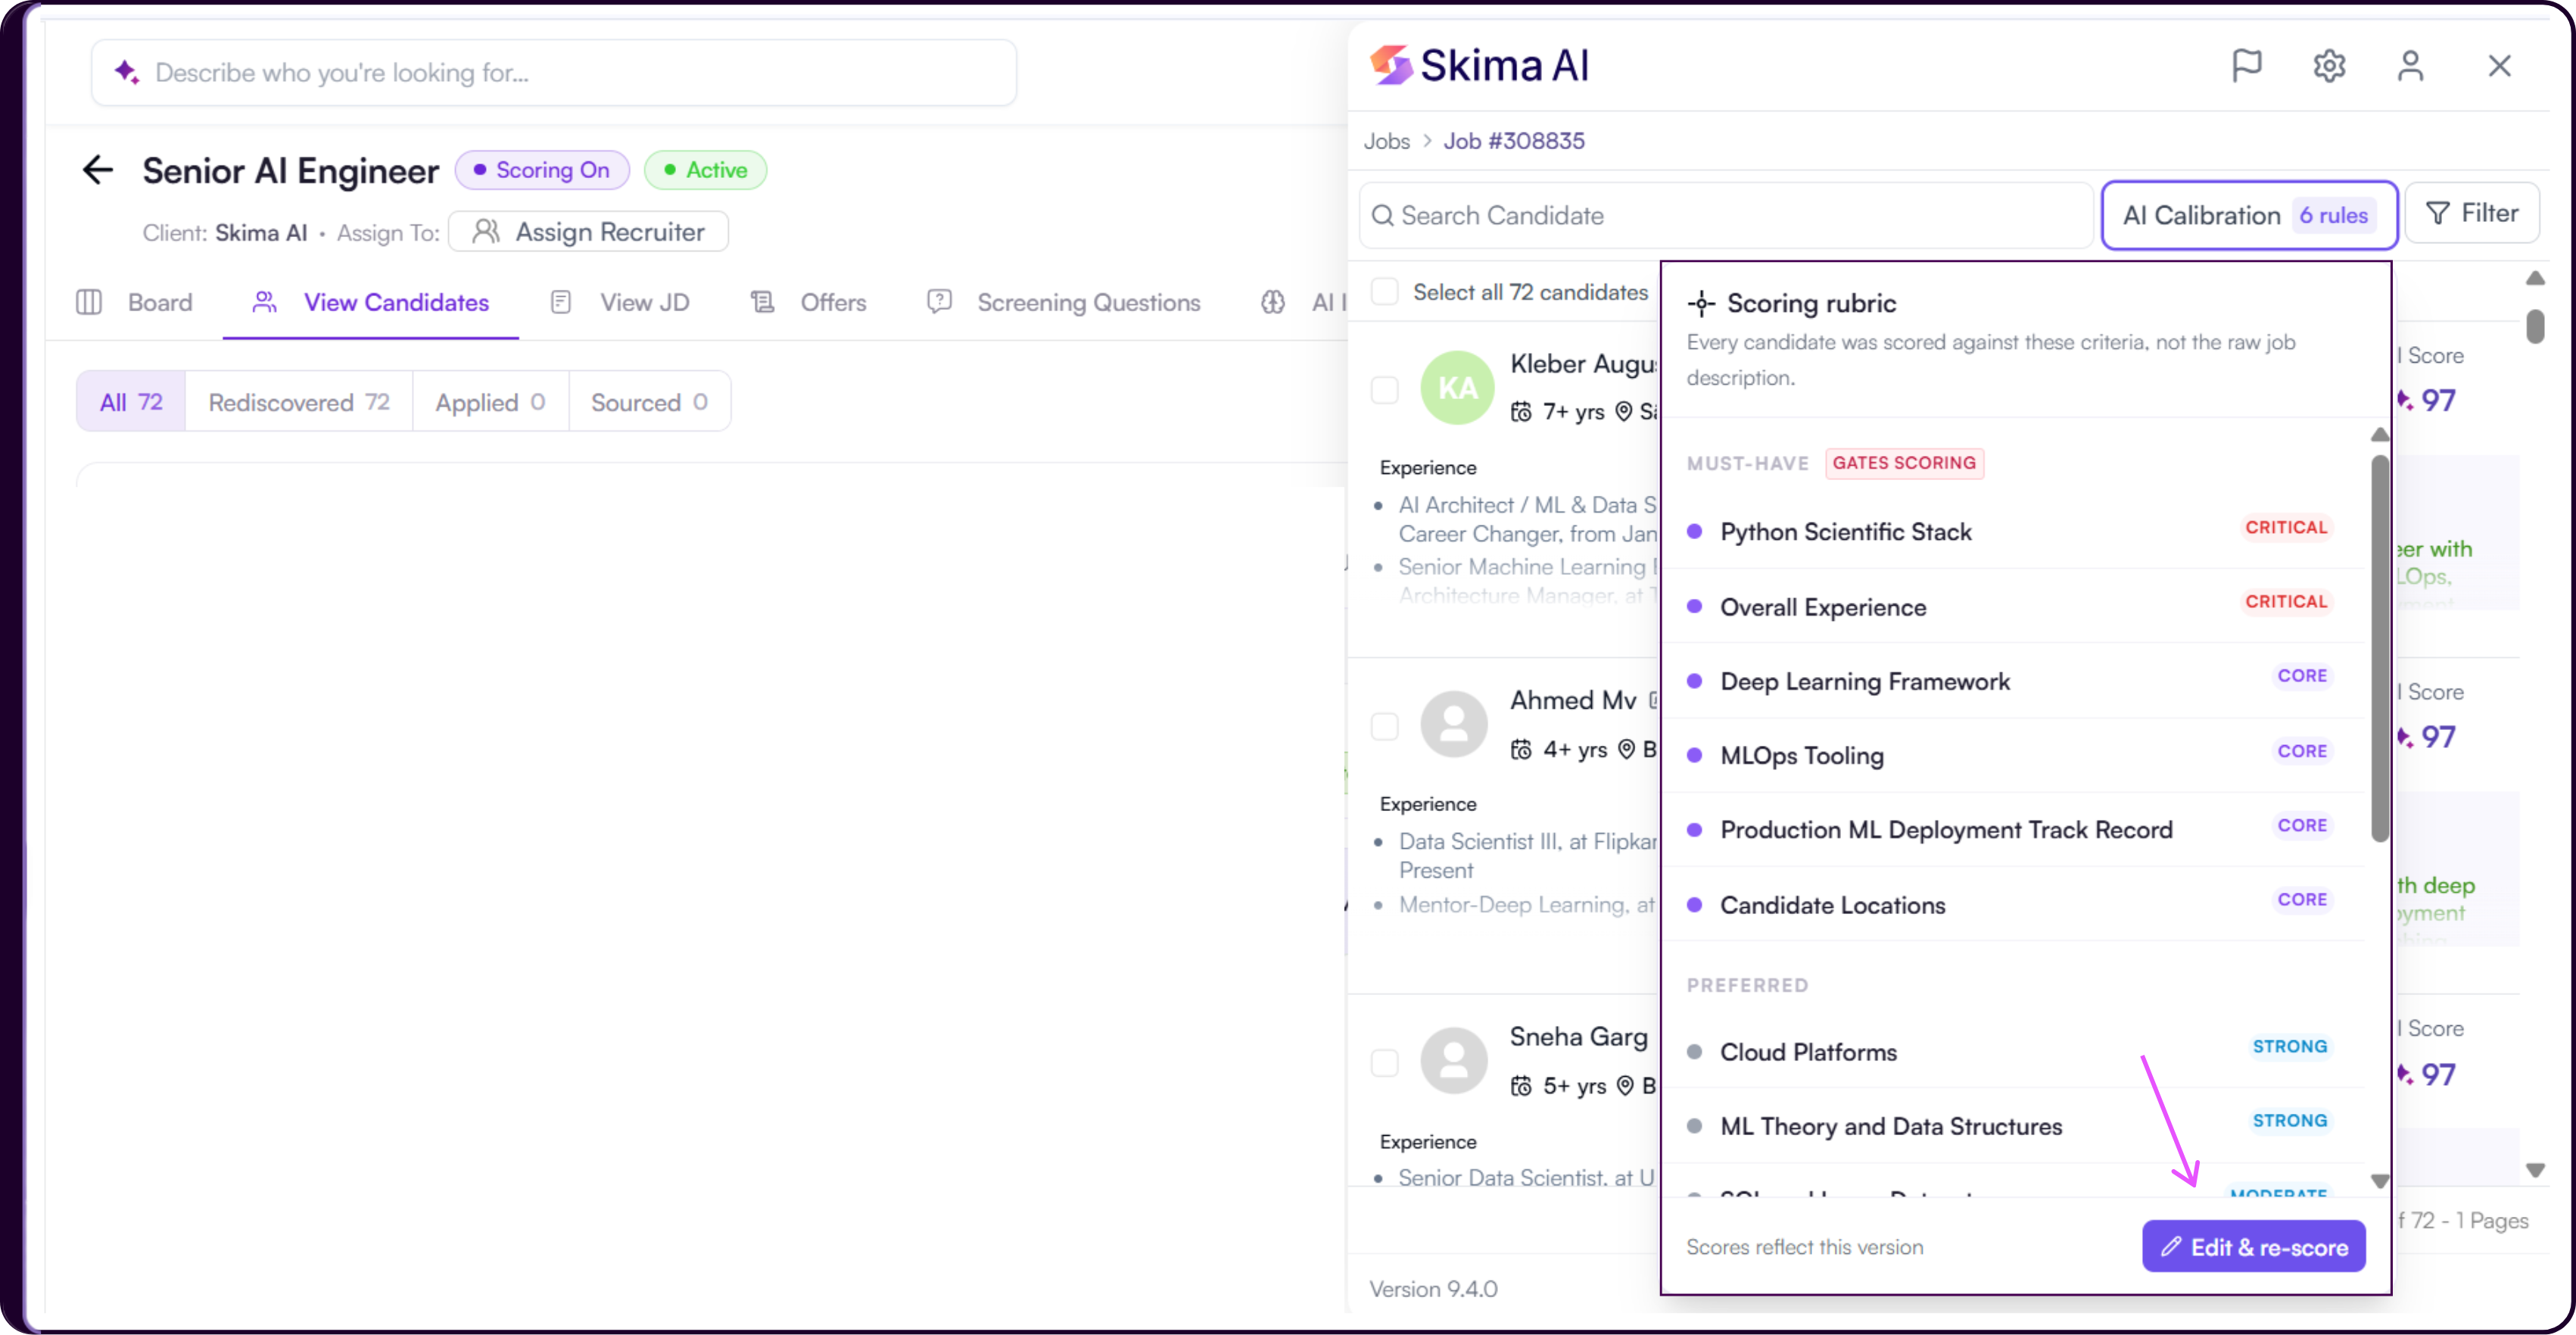Click the Assign Recruiter people icon

coord(486,231)
